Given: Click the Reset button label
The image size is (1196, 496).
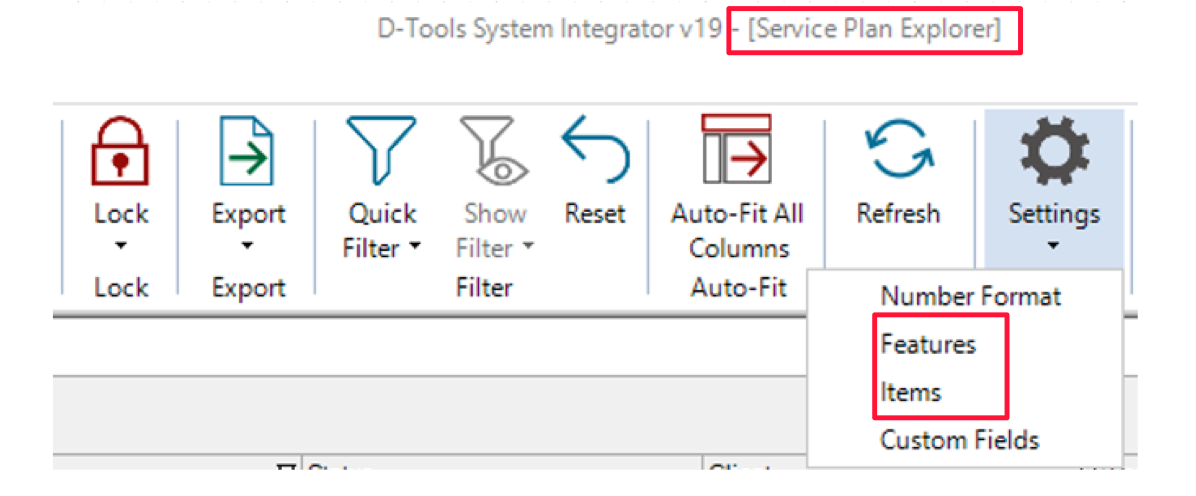Looking at the screenshot, I should (x=595, y=214).
